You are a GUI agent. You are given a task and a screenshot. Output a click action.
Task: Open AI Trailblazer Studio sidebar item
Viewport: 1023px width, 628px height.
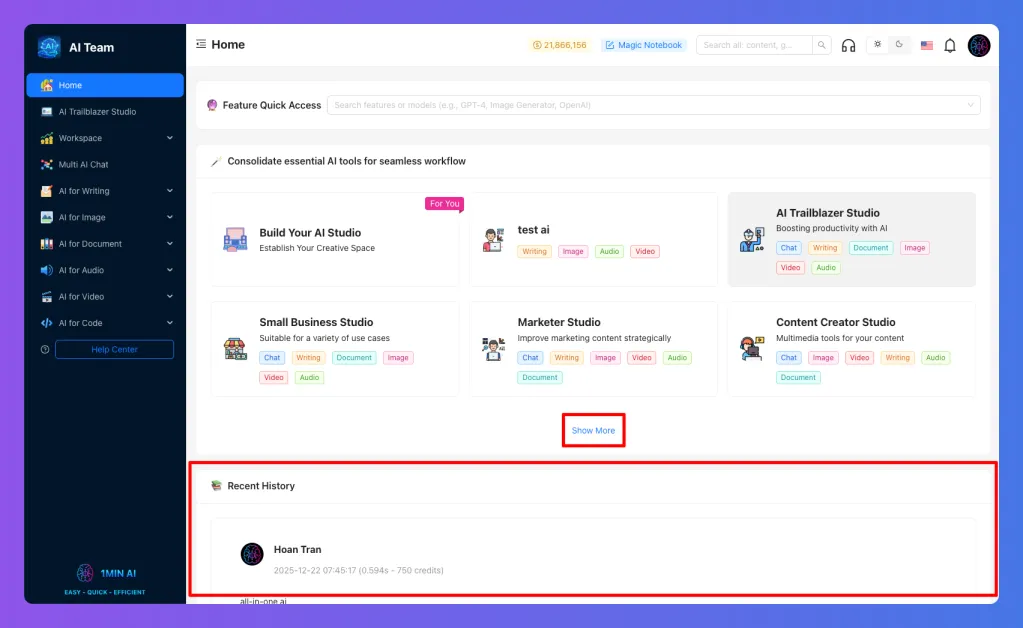105,112
